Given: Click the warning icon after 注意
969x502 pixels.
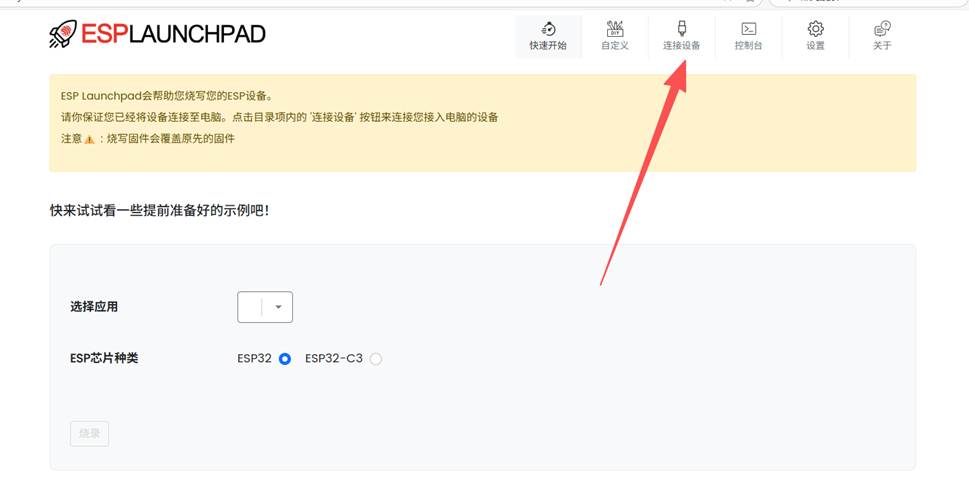Looking at the screenshot, I should click(90, 139).
